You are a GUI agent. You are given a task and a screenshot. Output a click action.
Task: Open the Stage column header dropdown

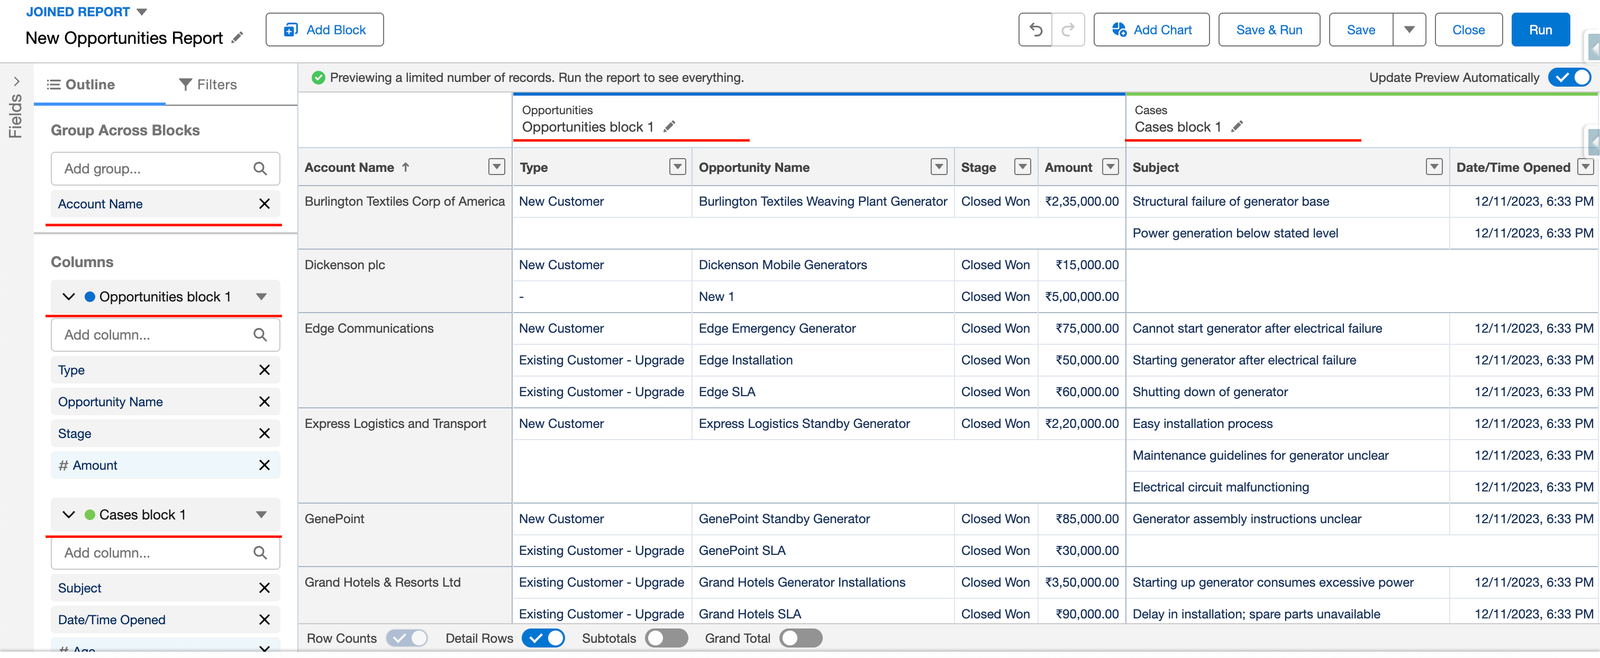(1022, 167)
